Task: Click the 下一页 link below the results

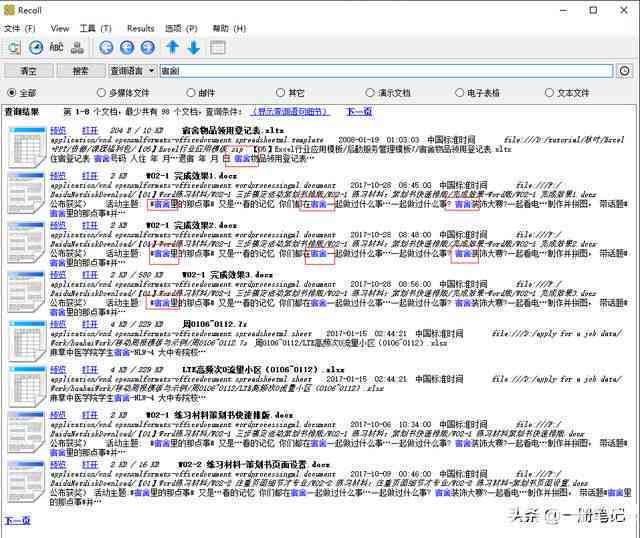Action: point(18,520)
